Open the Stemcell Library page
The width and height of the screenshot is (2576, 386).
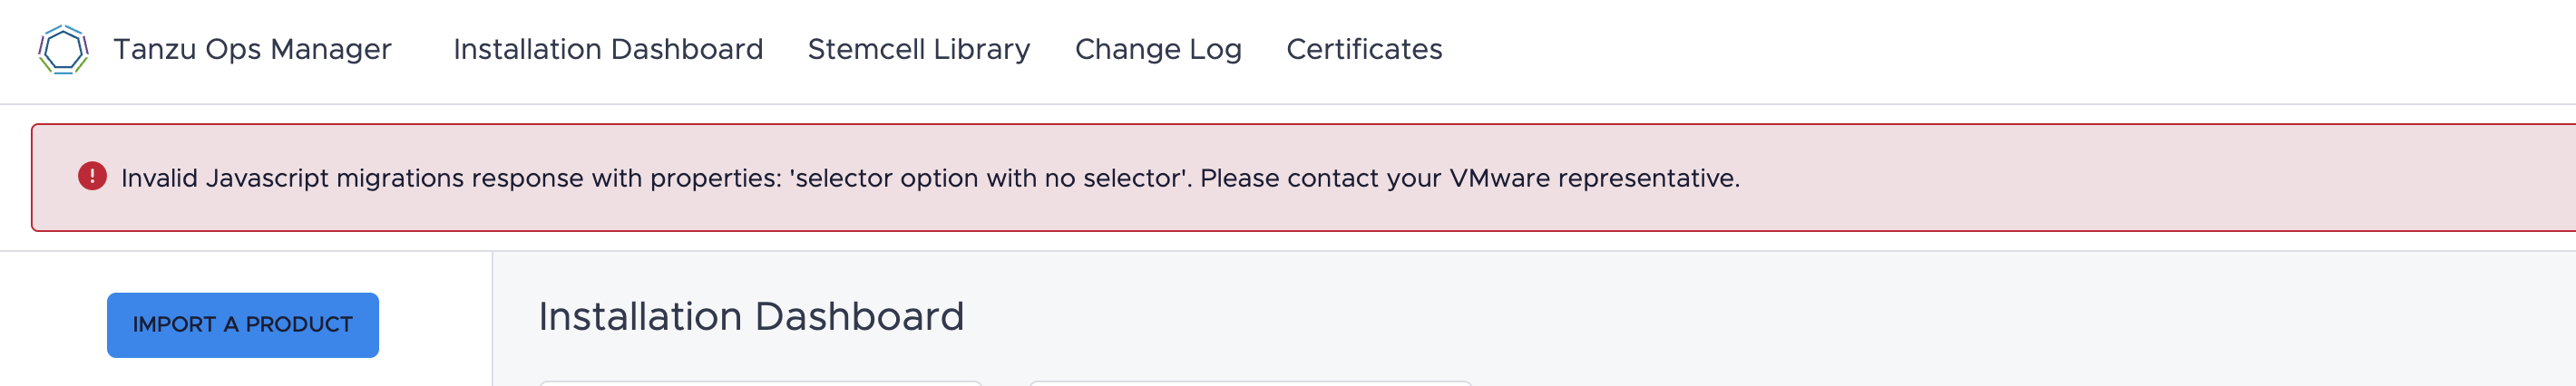tap(918, 49)
